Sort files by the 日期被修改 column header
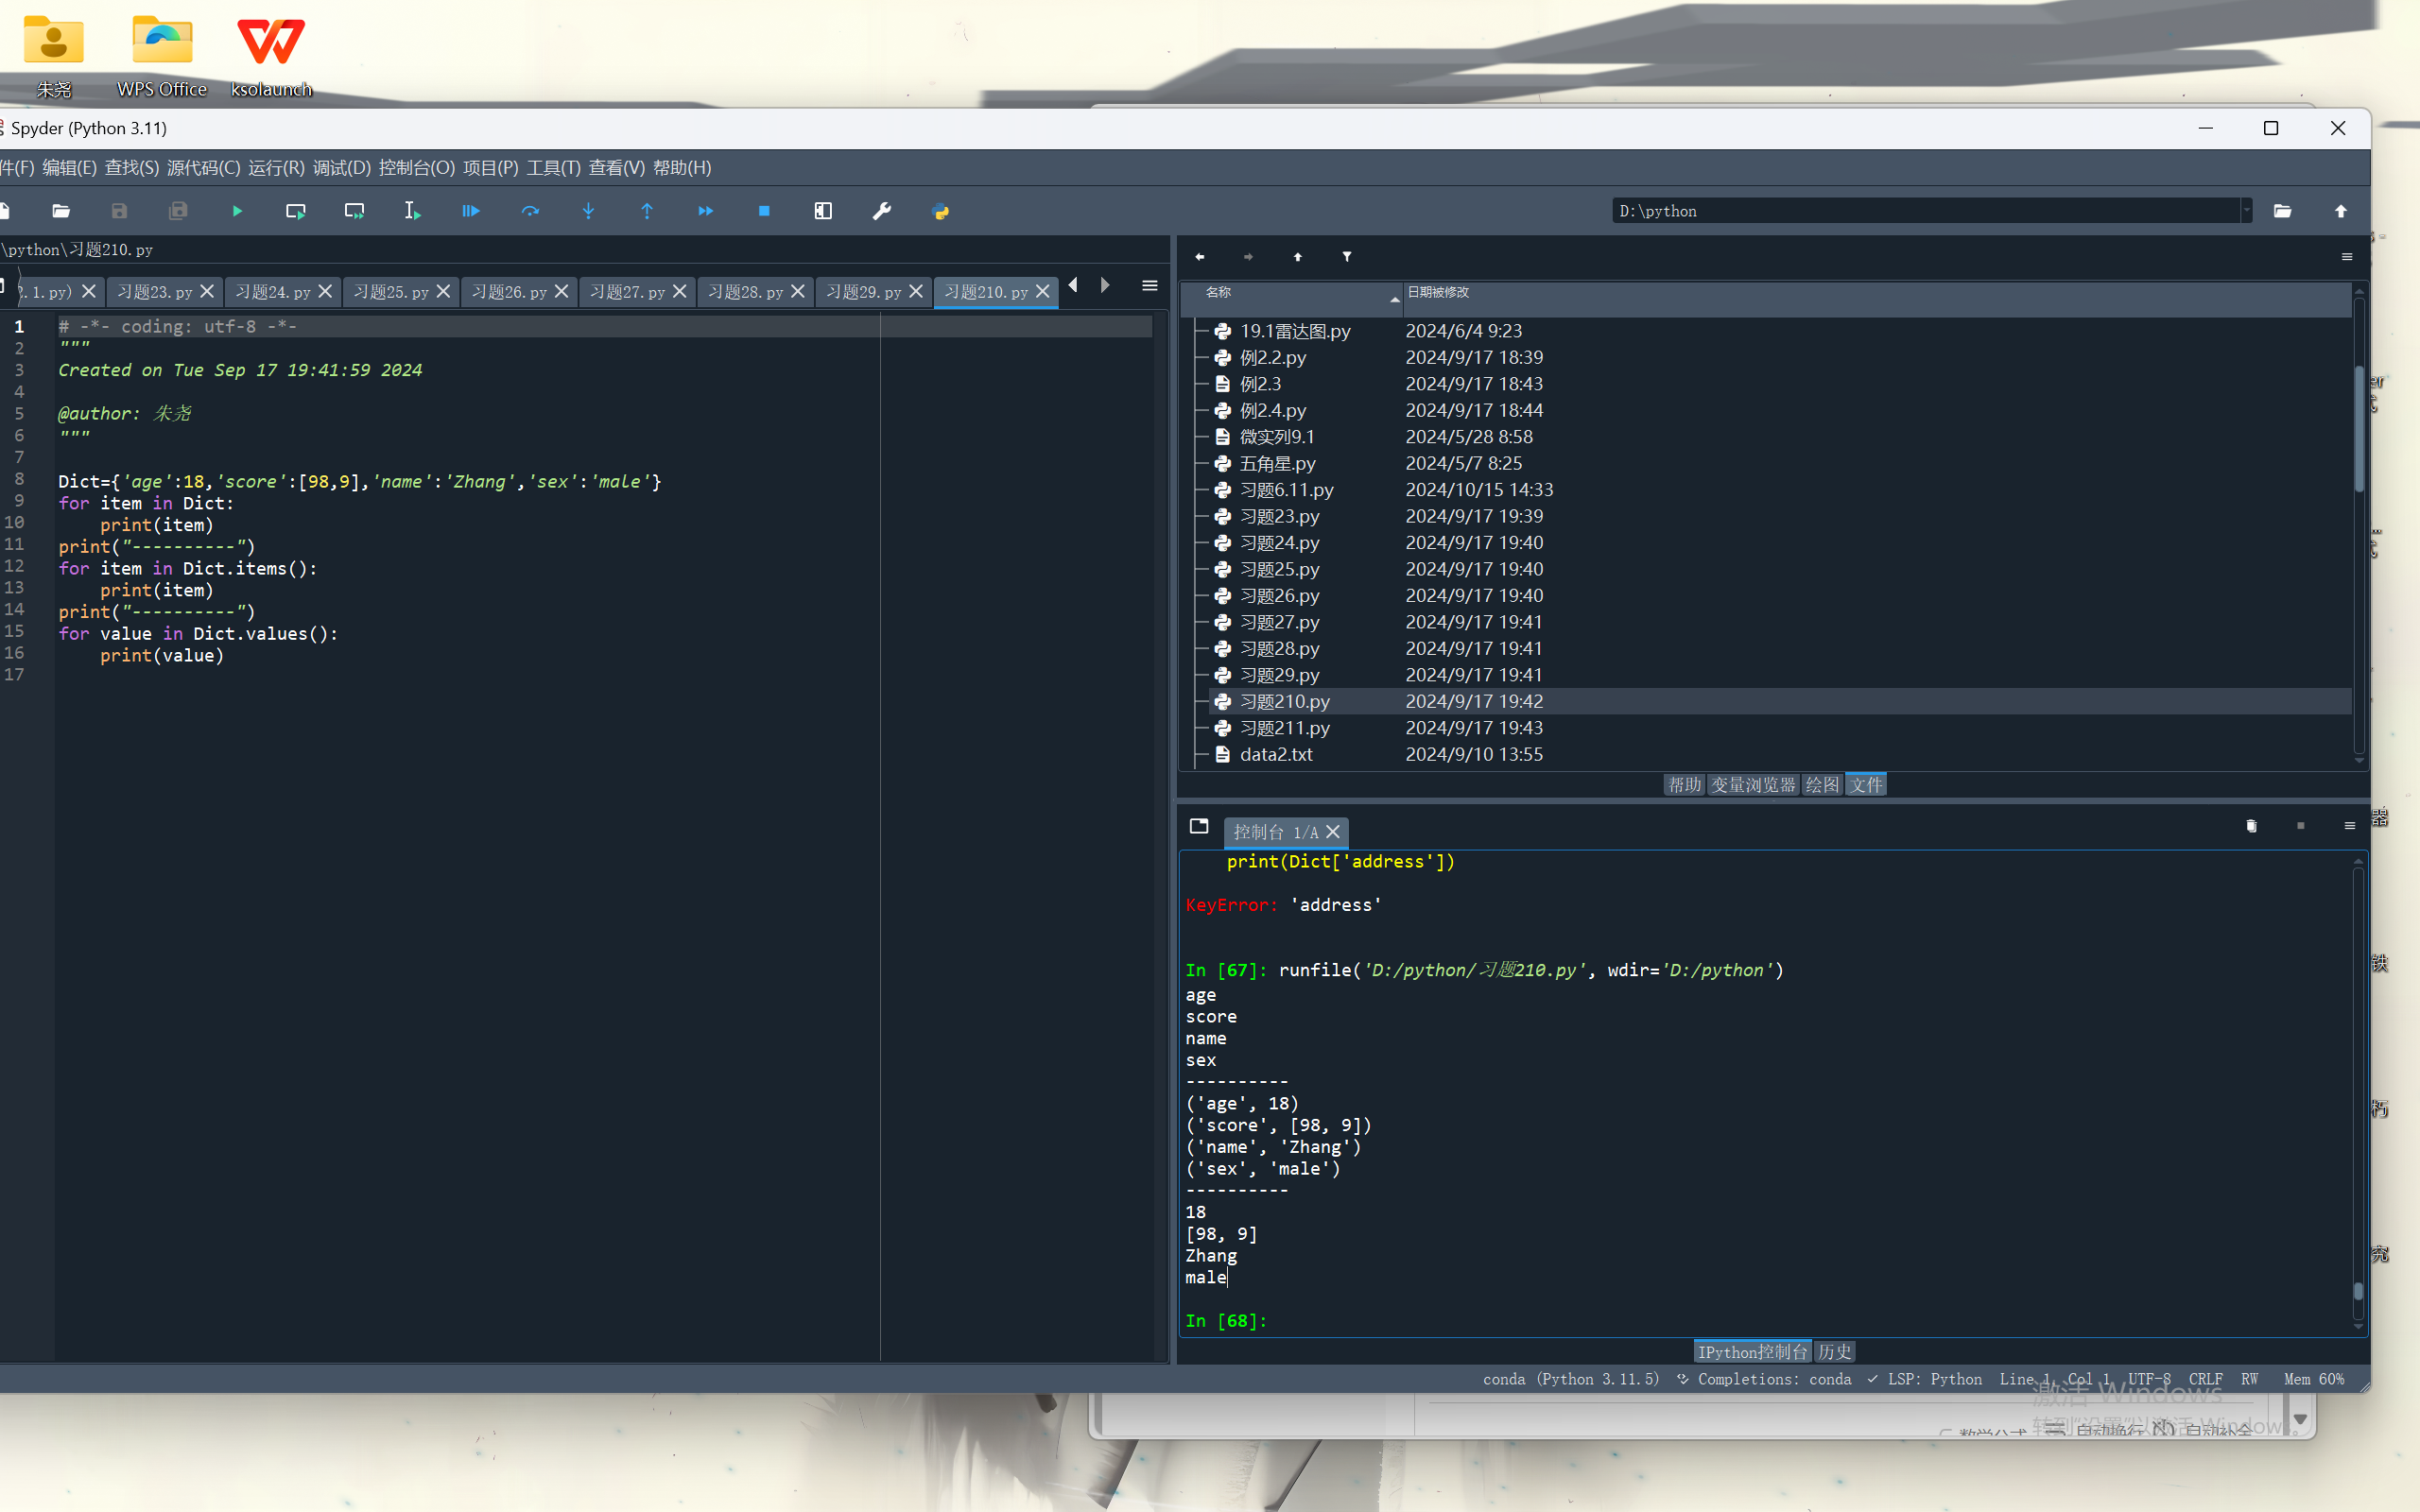 click(x=1438, y=292)
